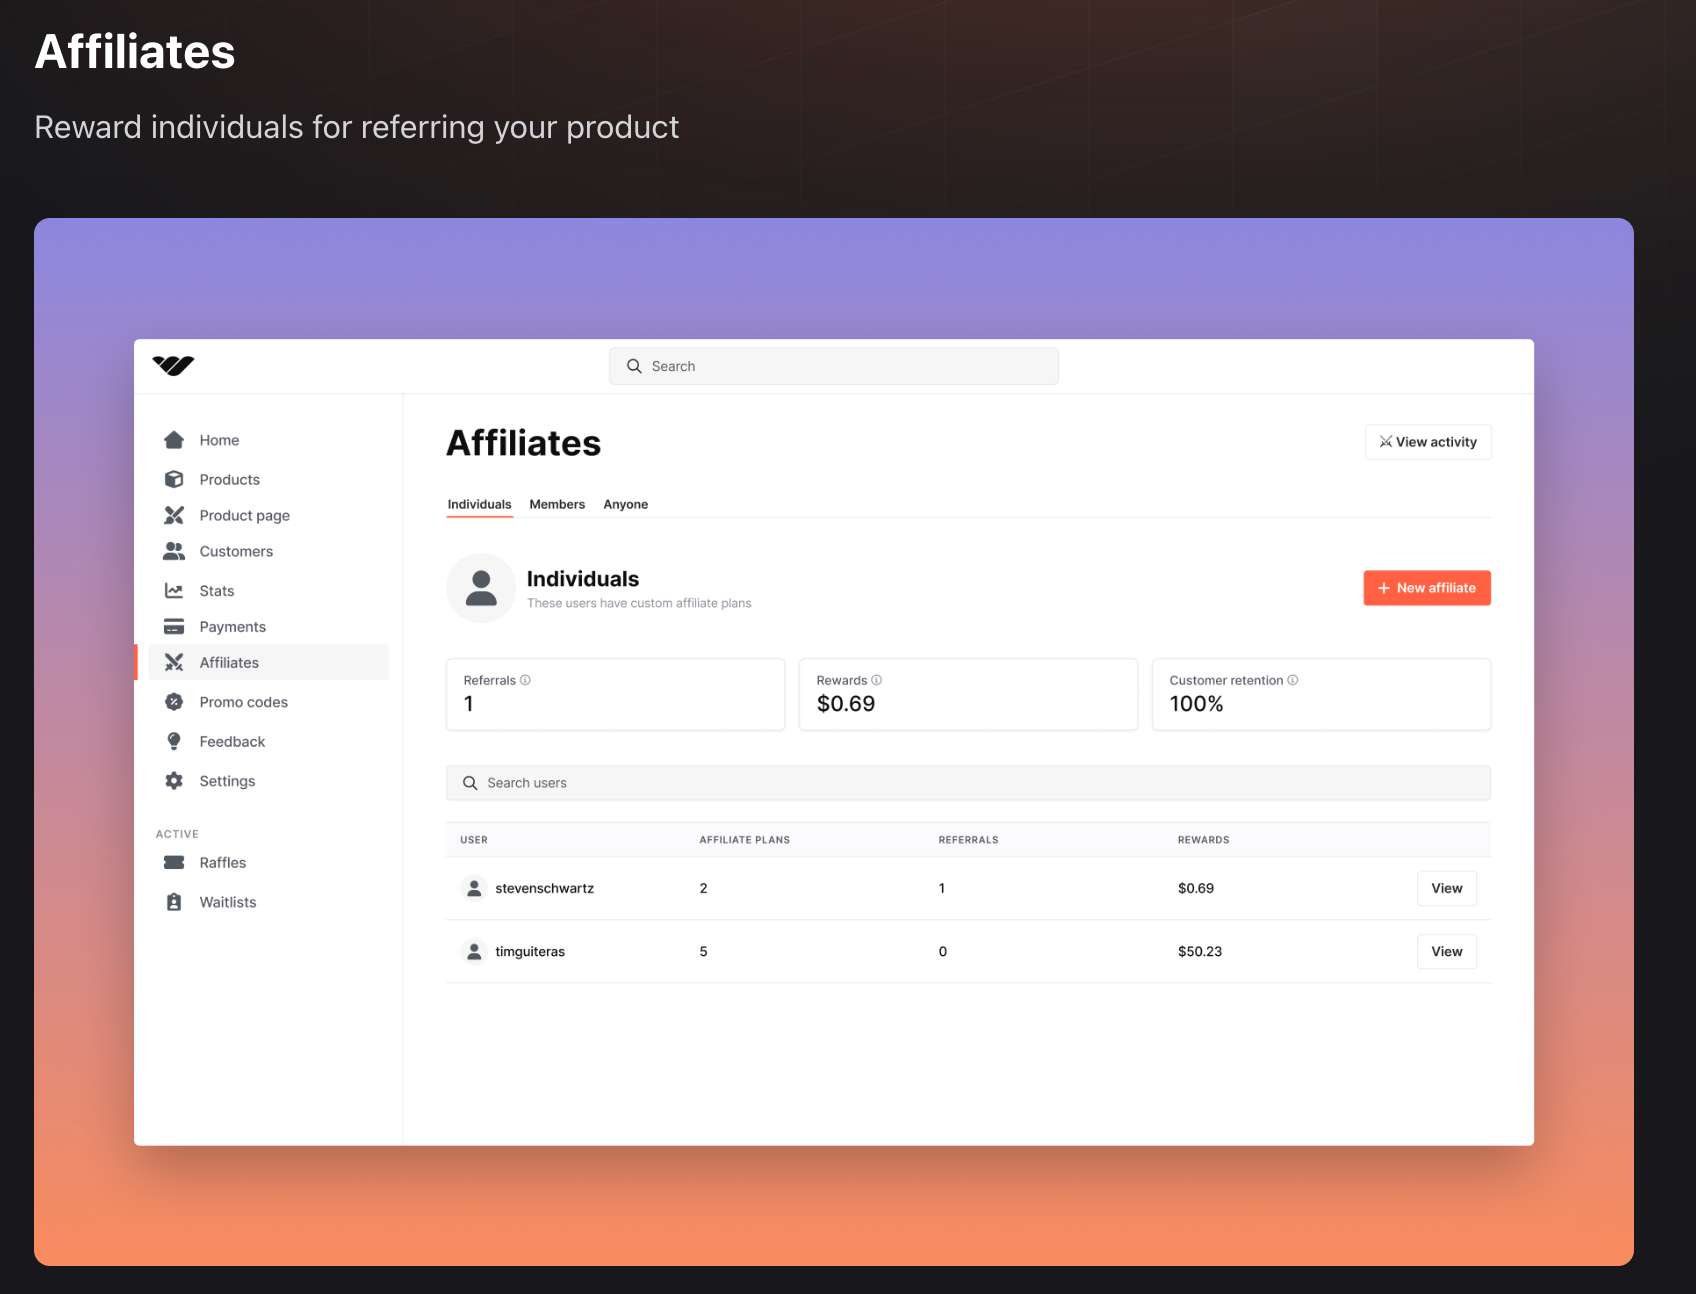Open Stats in the sidebar
Screen dimensions: 1696x1294
tap(269, 591)
